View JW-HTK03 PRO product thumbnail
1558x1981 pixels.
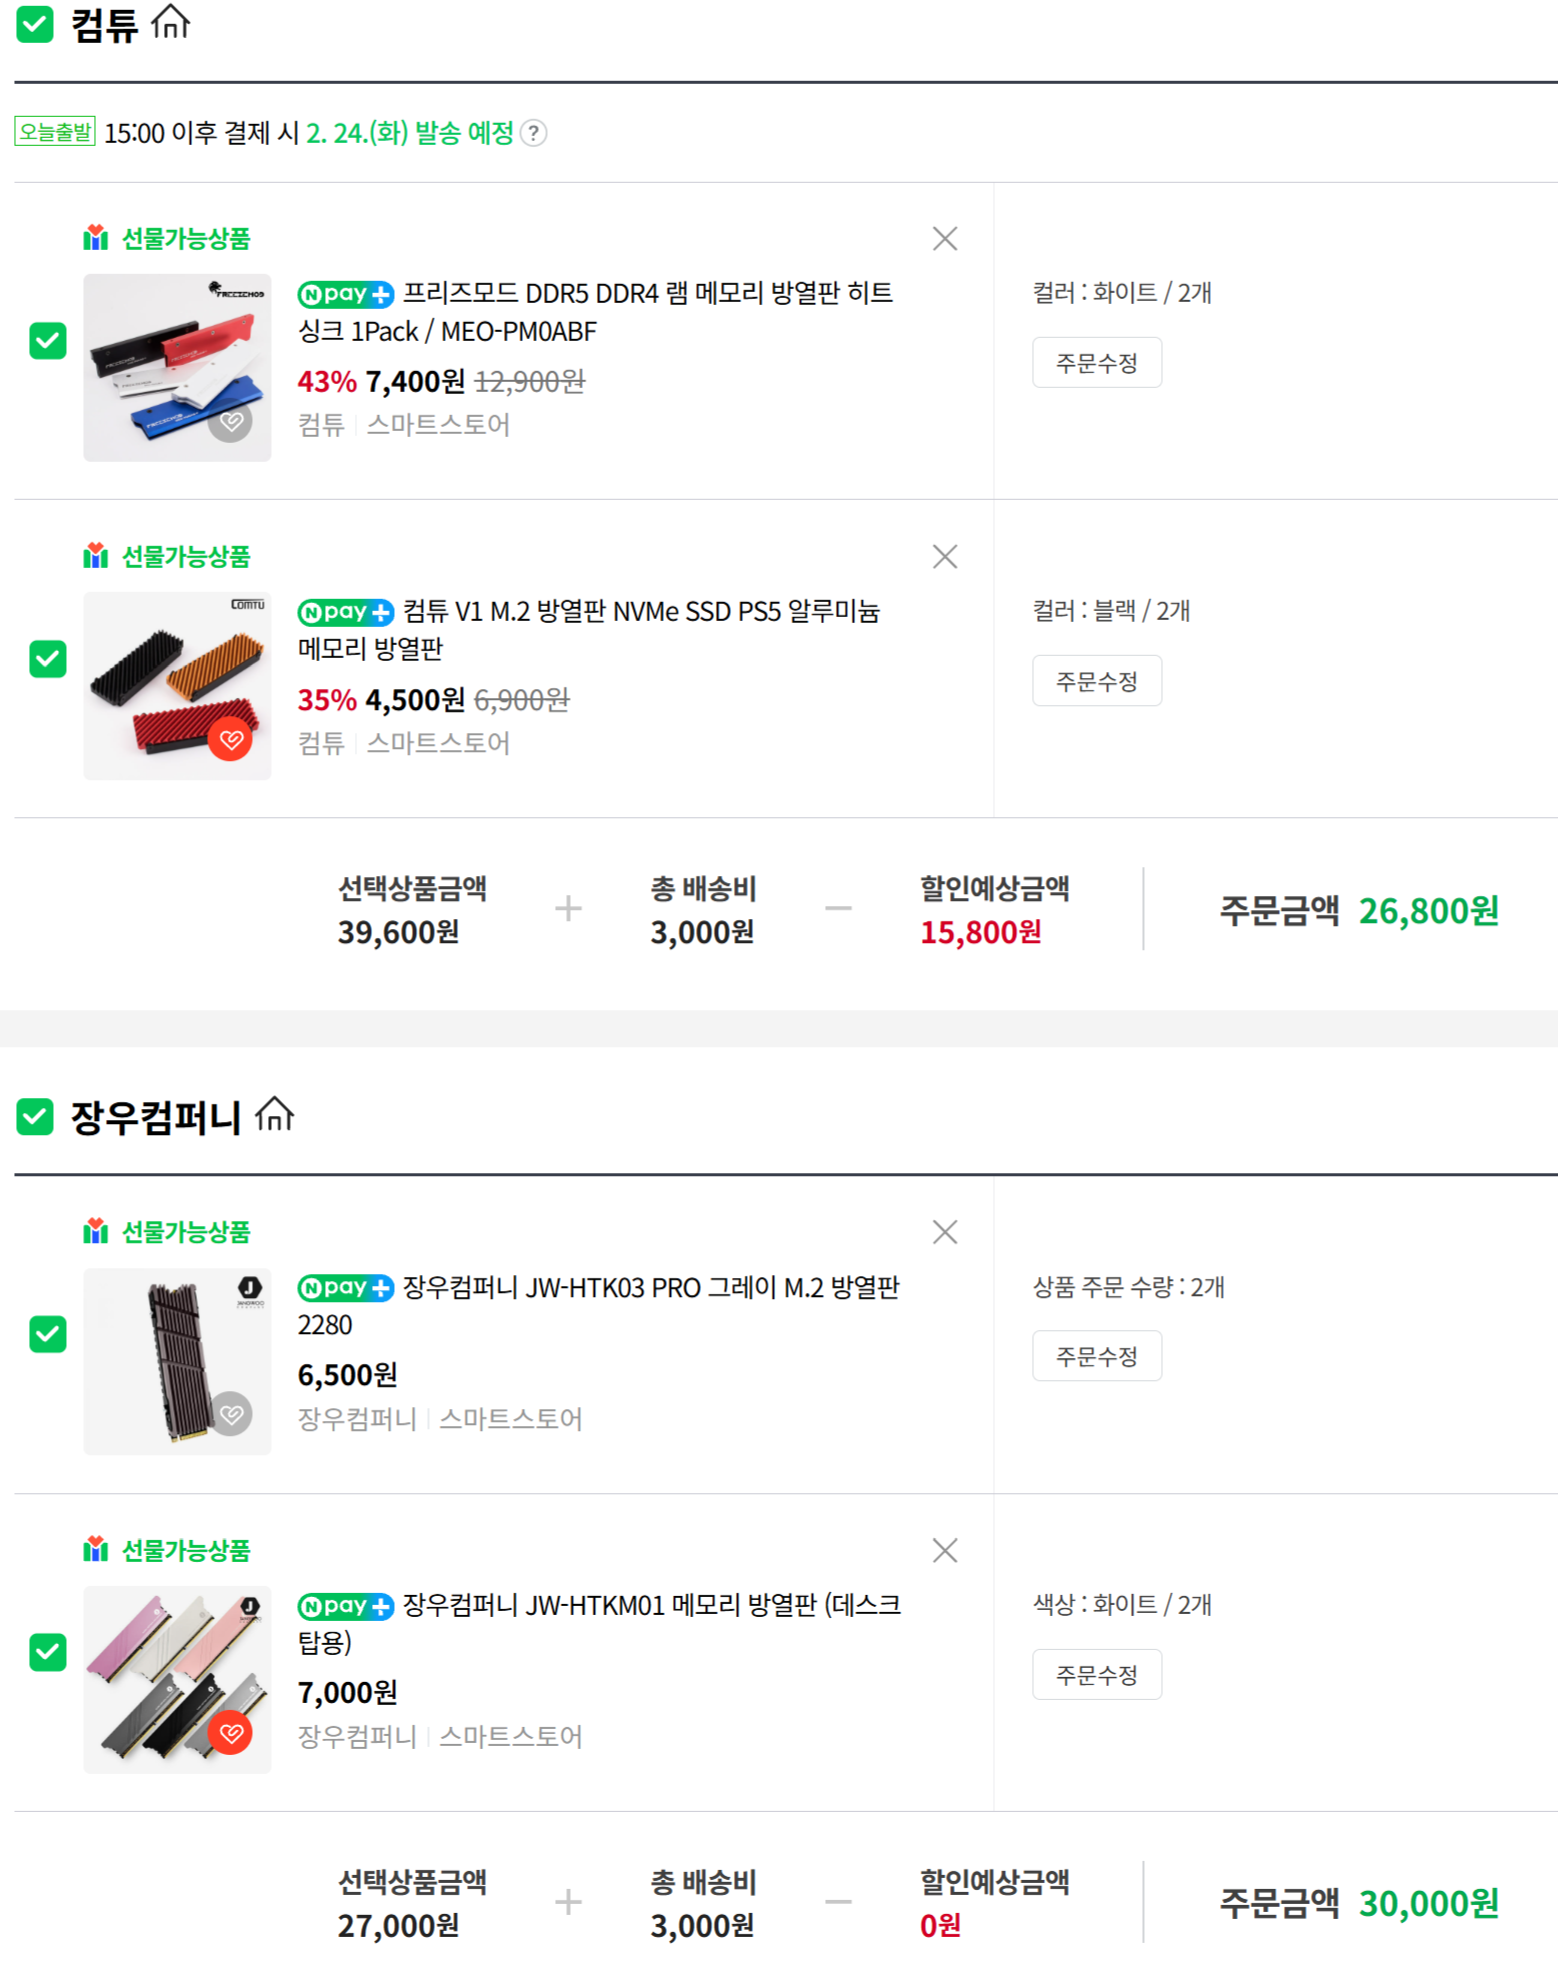click(x=177, y=1361)
